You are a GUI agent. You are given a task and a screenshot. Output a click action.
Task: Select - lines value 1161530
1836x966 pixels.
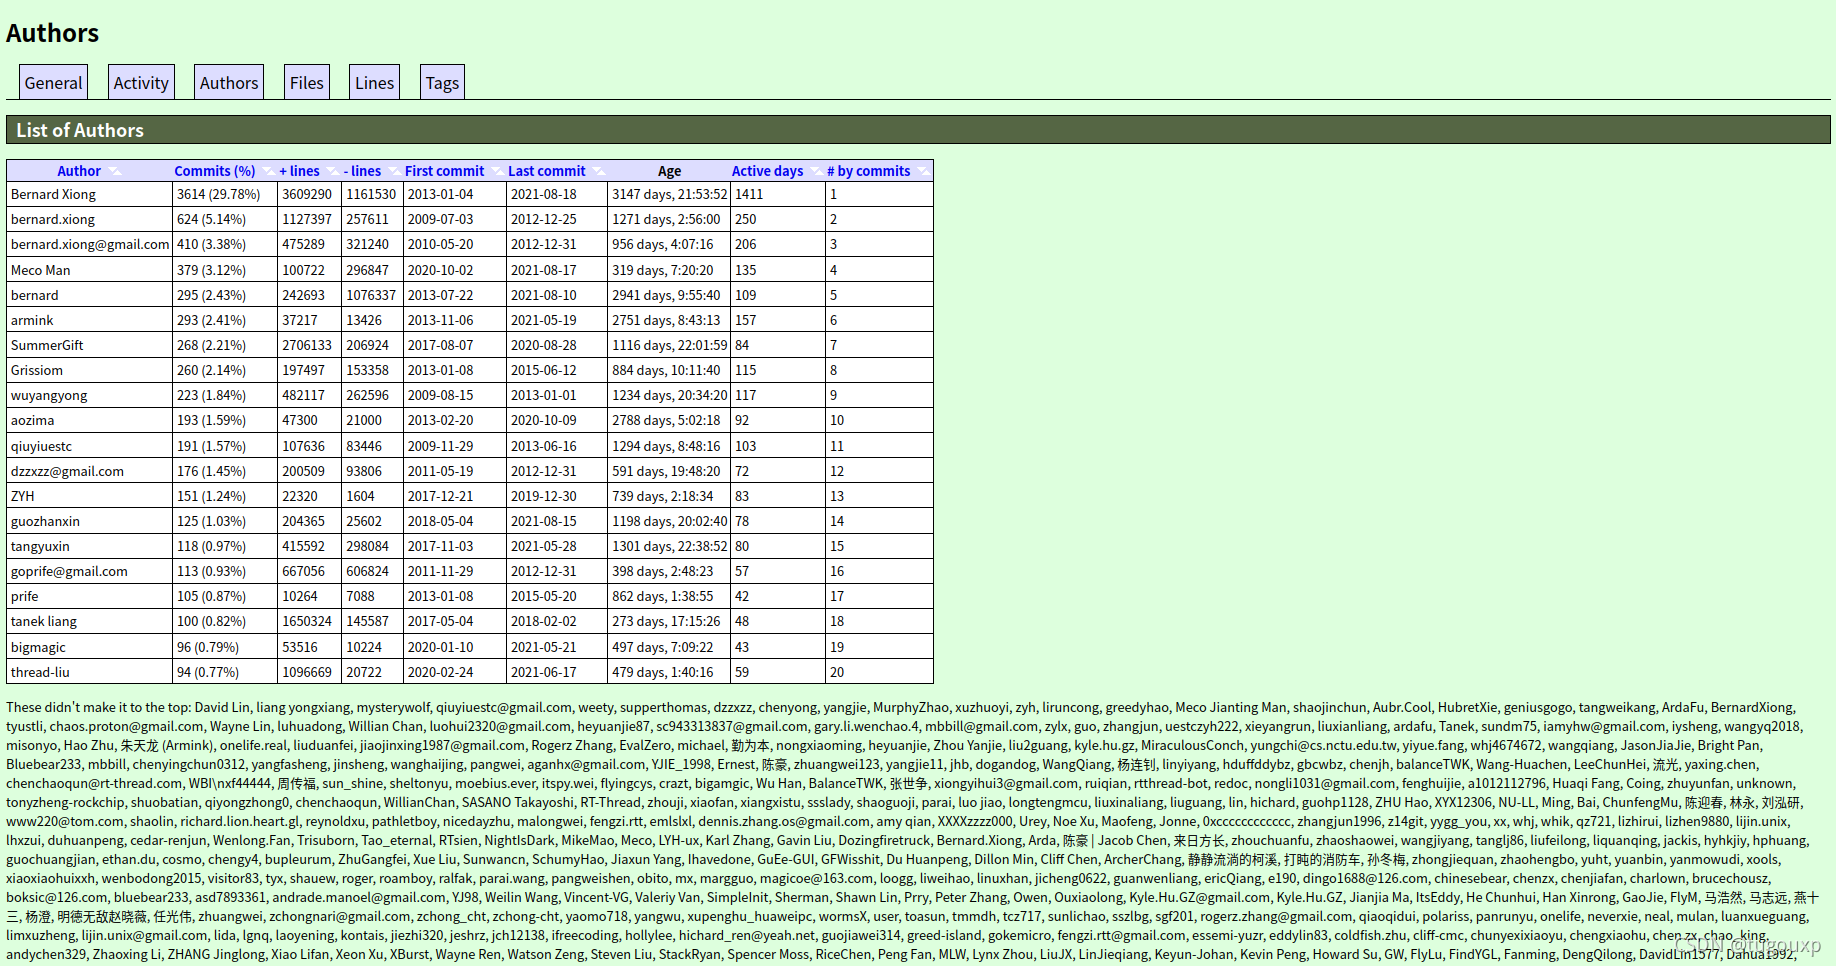[x=371, y=194]
